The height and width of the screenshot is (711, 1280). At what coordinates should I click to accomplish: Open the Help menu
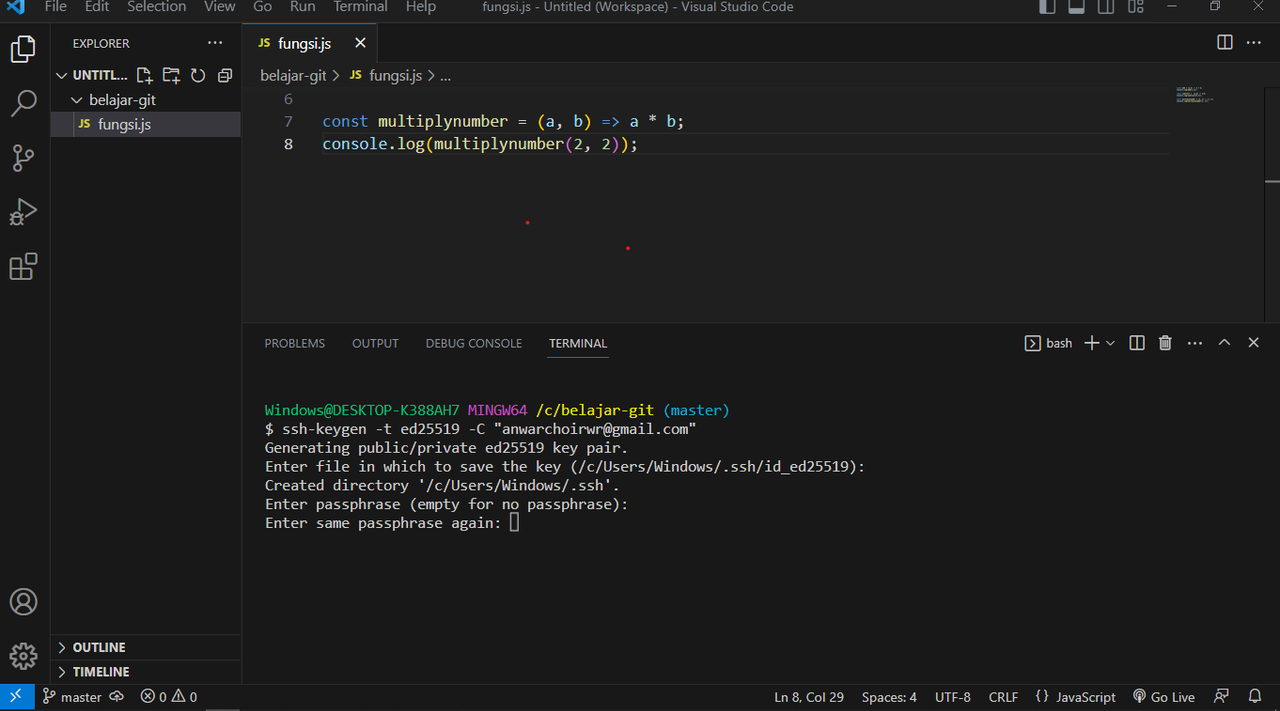[x=421, y=7]
